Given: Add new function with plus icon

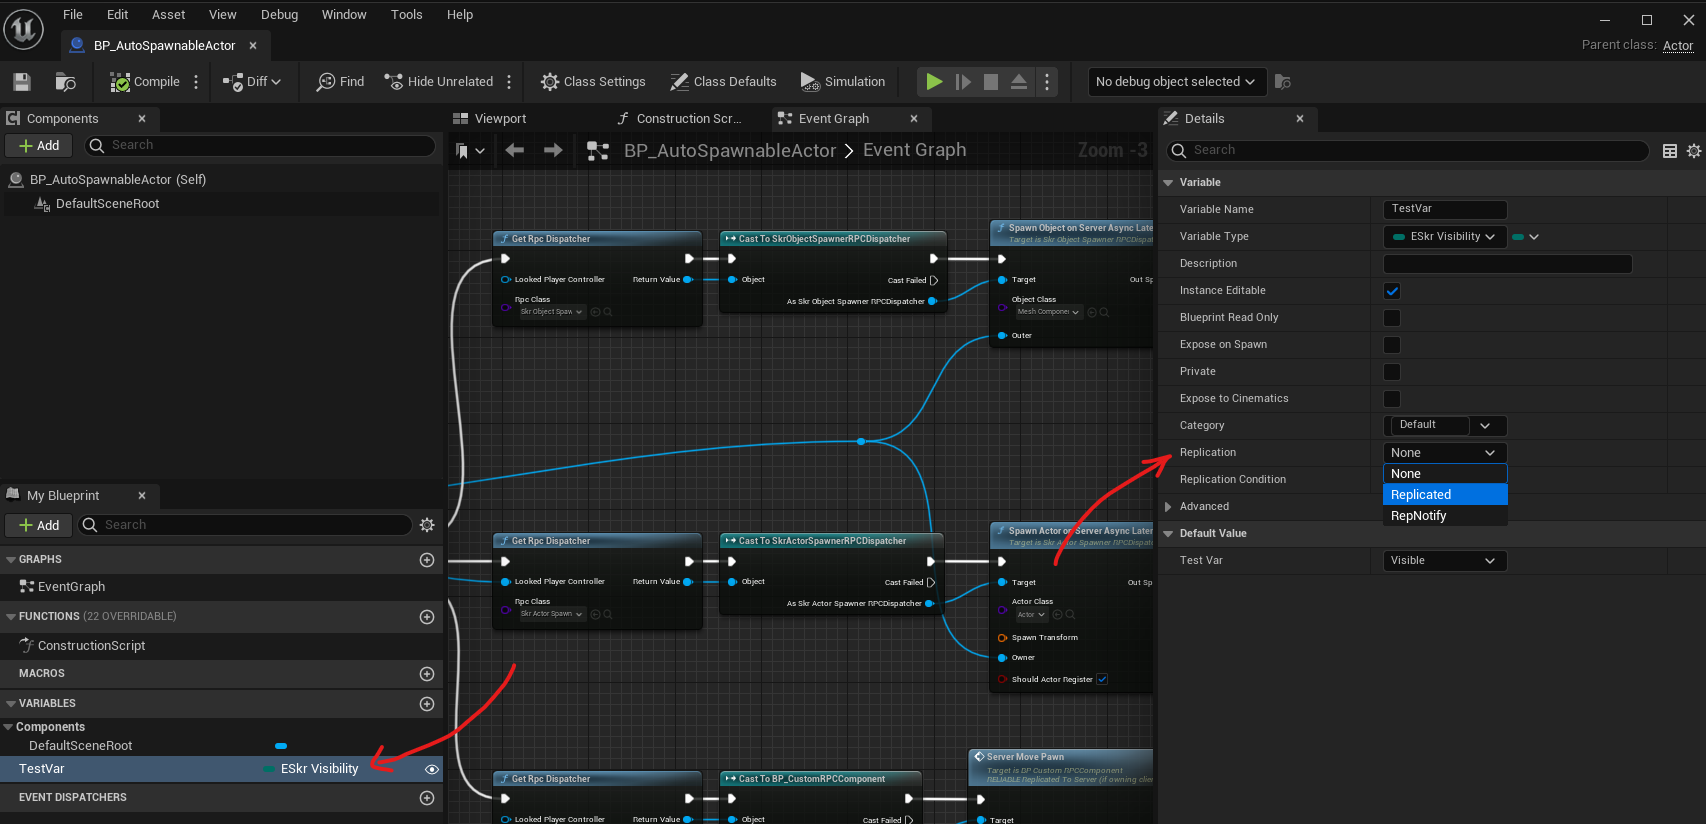Looking at the screenshot, I should pos(427,617).
